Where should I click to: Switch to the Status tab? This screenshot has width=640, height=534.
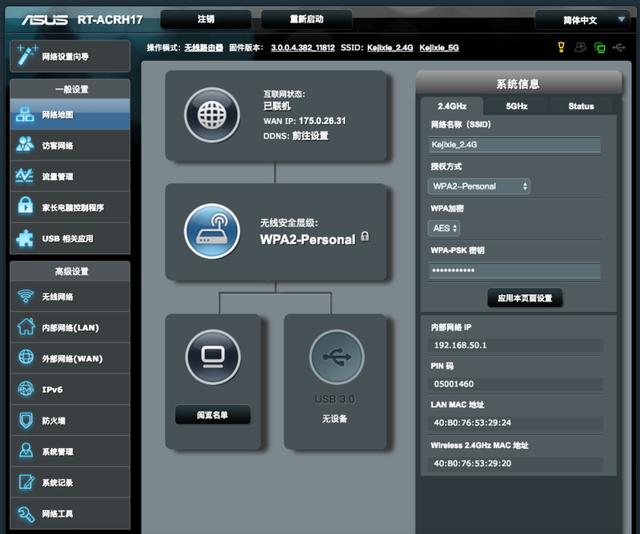tap(580, 106)
